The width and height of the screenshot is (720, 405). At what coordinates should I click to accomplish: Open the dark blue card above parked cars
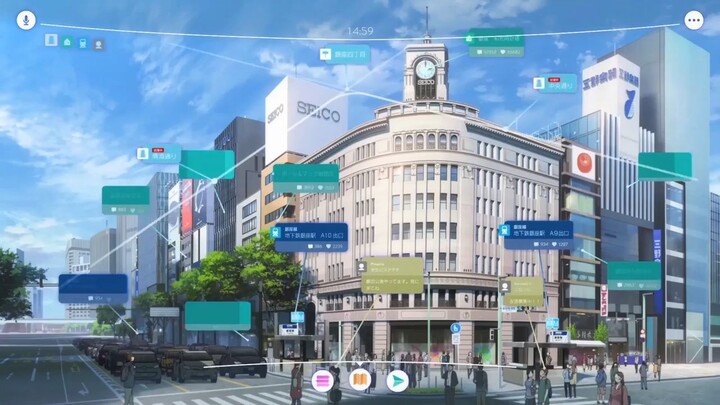coord(93,289)
